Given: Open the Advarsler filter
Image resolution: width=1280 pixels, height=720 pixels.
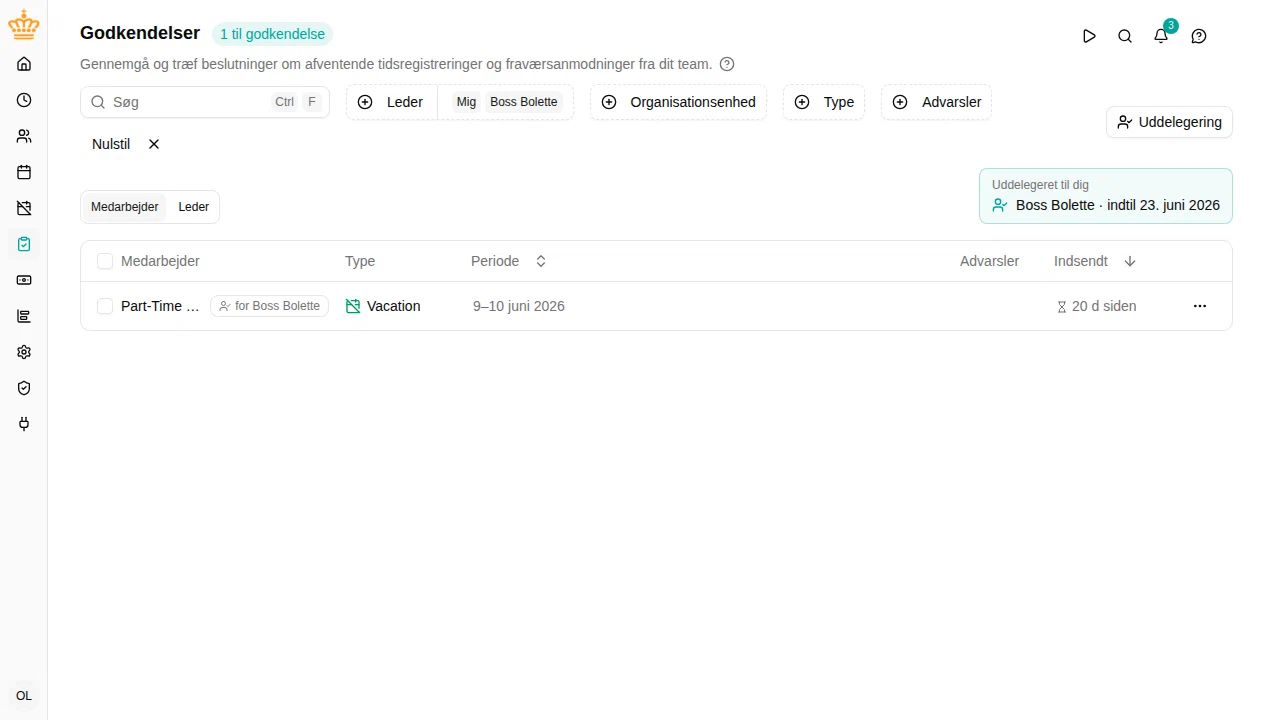Looking at the screenshot, I should (x=936, y=102).
